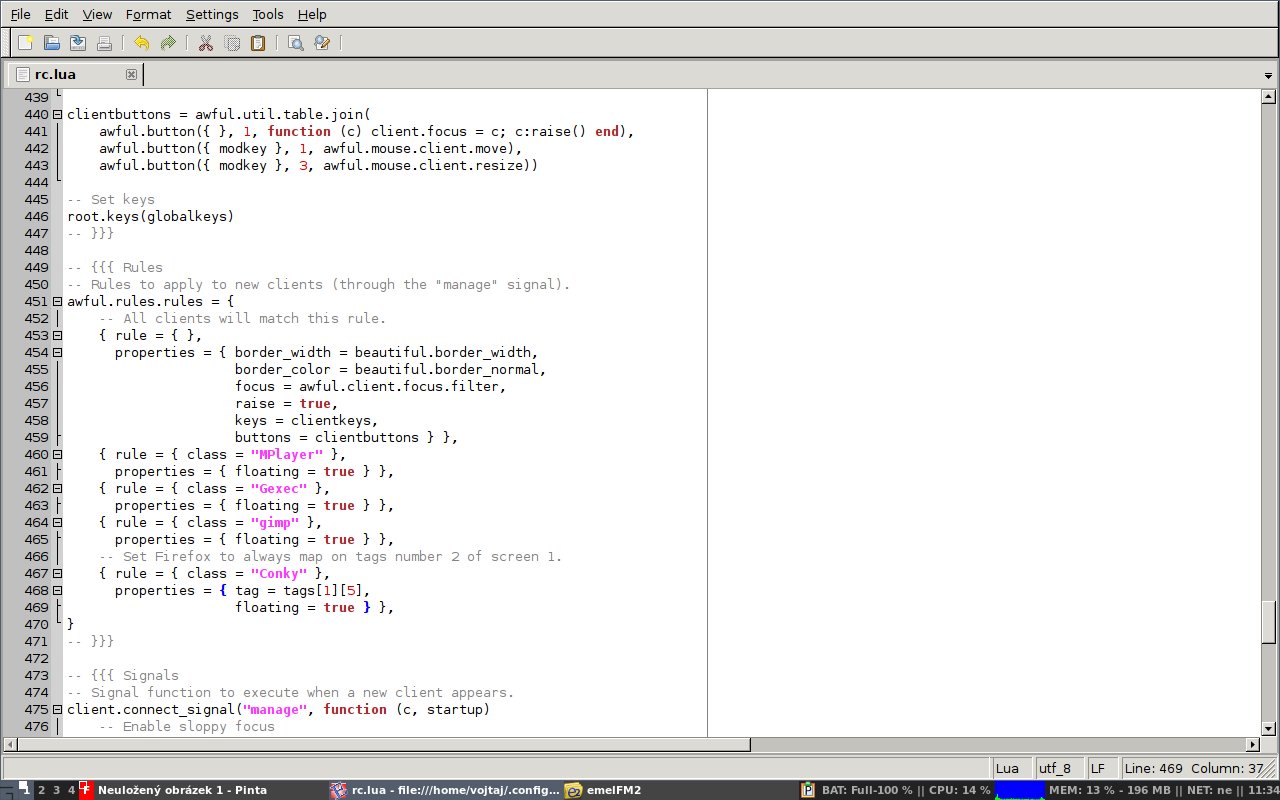The height and width of the screenshot is (800, 1280).
Task: Click the Print toolbar icon
Action: 104,43
